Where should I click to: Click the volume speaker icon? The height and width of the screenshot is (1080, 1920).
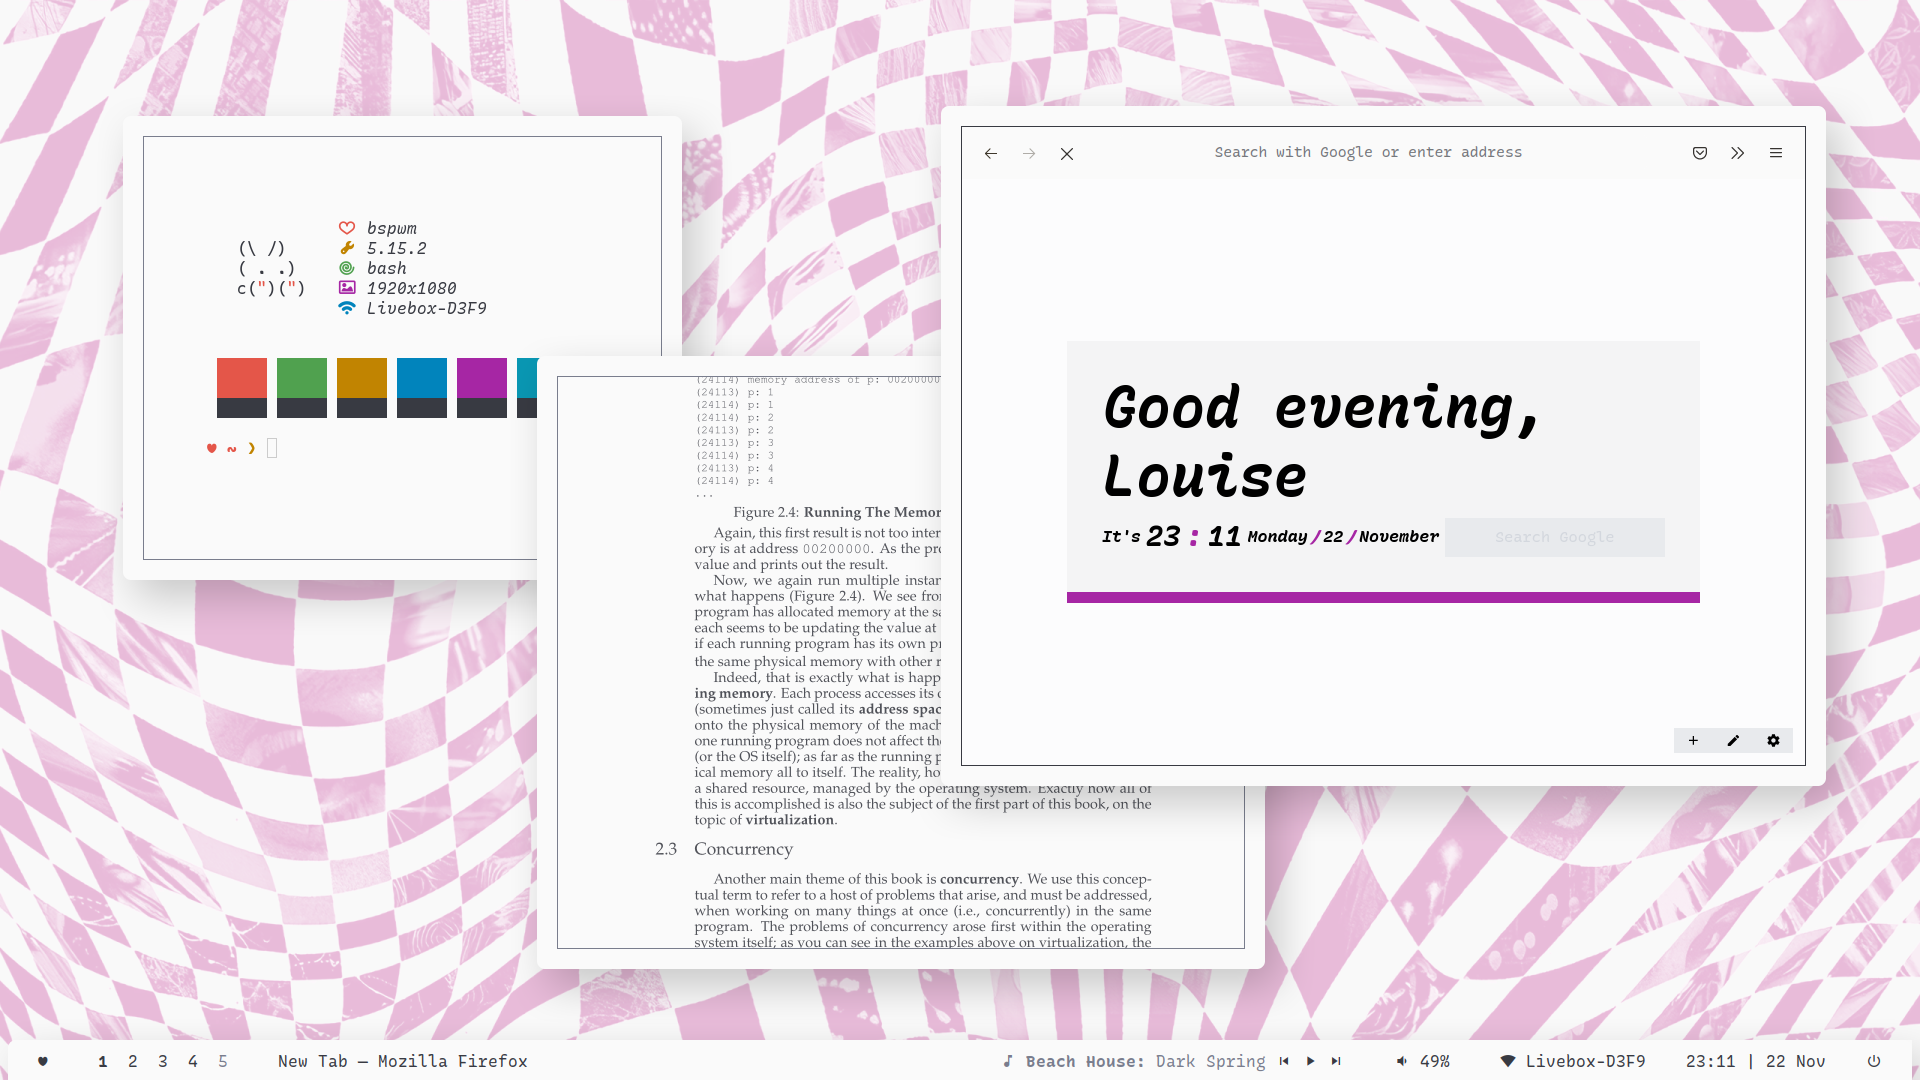pos(1401,1061)
